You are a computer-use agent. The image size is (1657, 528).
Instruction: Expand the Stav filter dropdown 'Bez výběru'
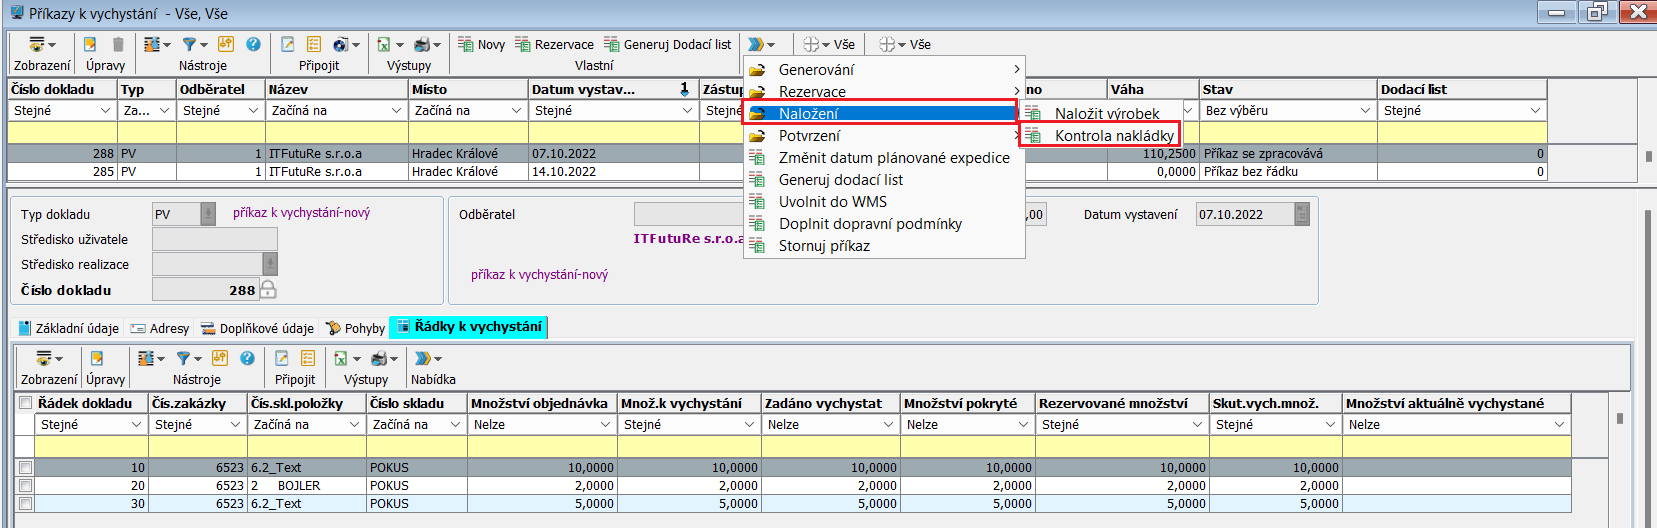click(1365, 111)
